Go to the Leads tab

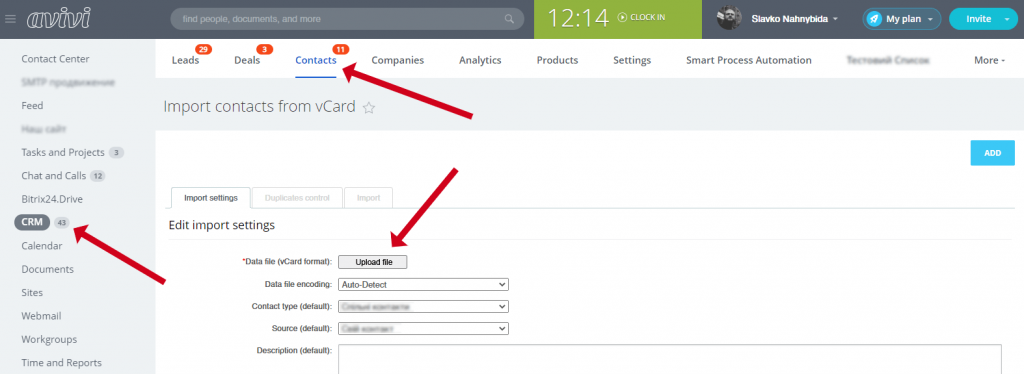185,60
